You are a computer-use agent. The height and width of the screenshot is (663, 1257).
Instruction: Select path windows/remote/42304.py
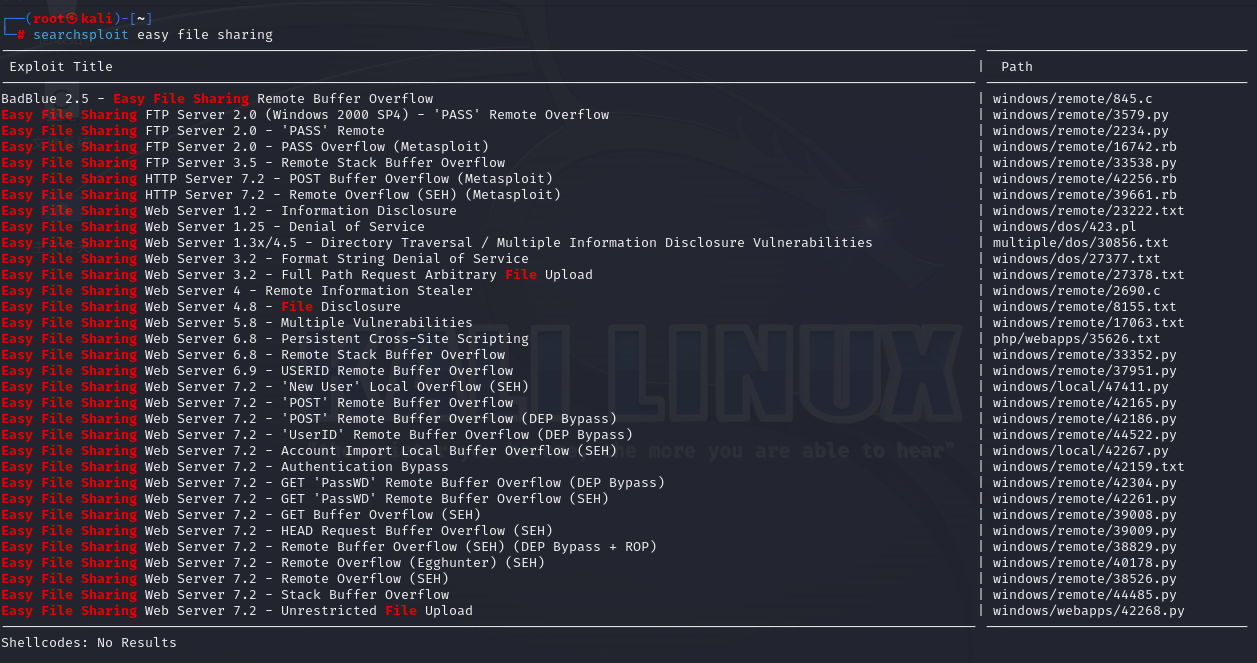[1085, 483]
